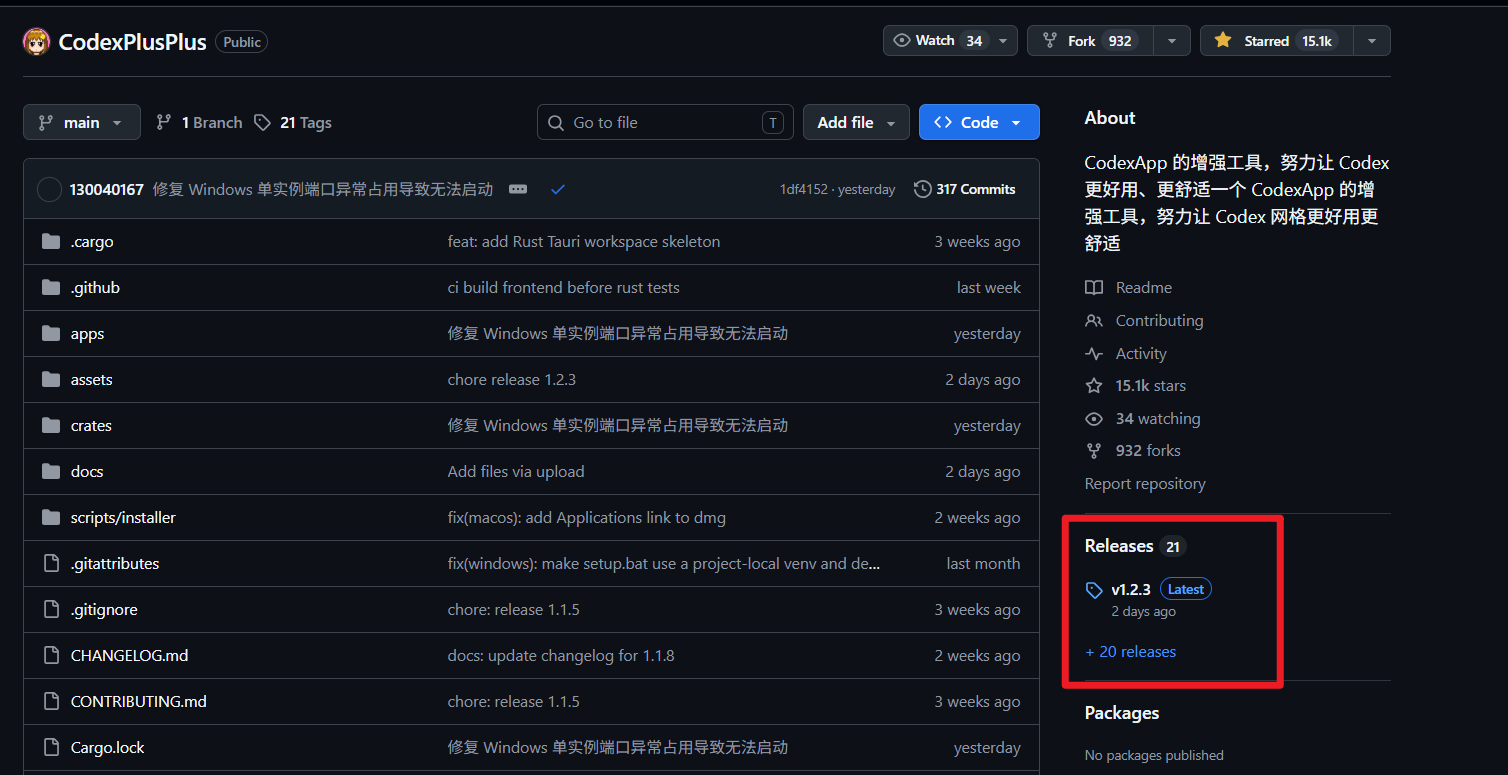1508x775 pixels.
Task: Open the CHANGELOG.md file name link
Action: click(129, 656)
